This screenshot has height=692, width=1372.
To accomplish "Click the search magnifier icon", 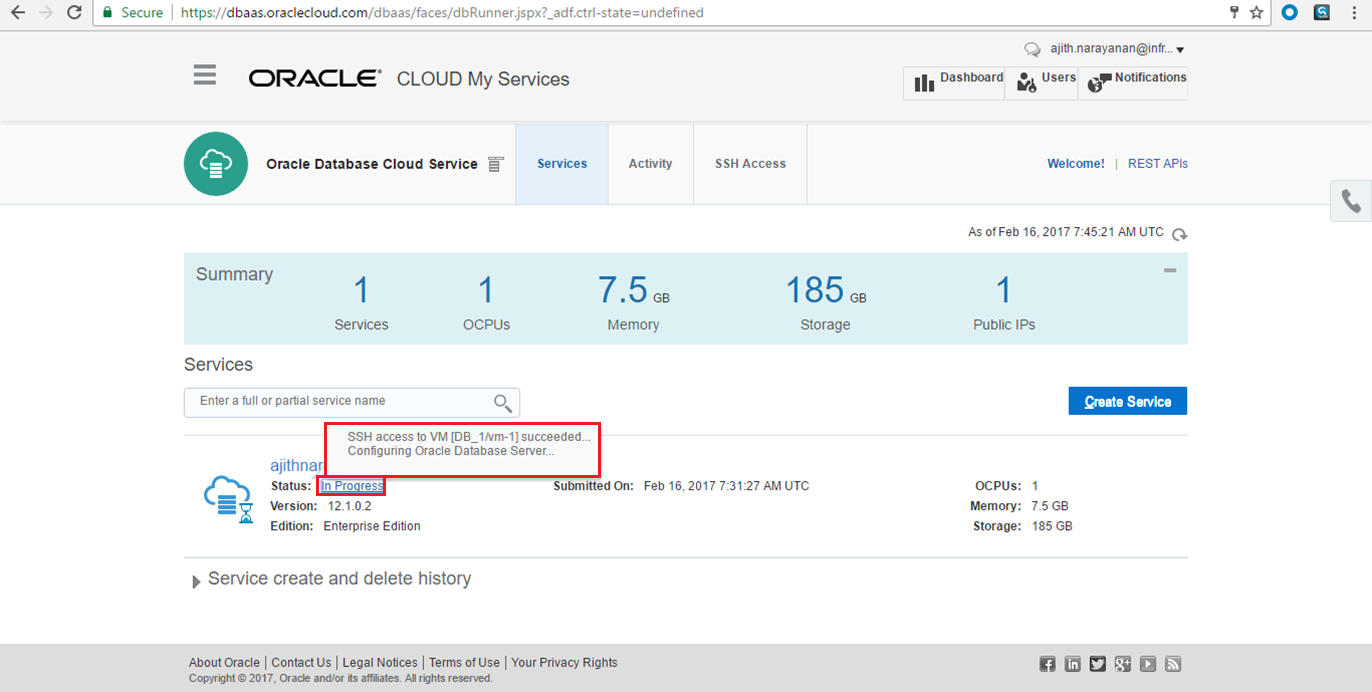I will coord(503,403).
